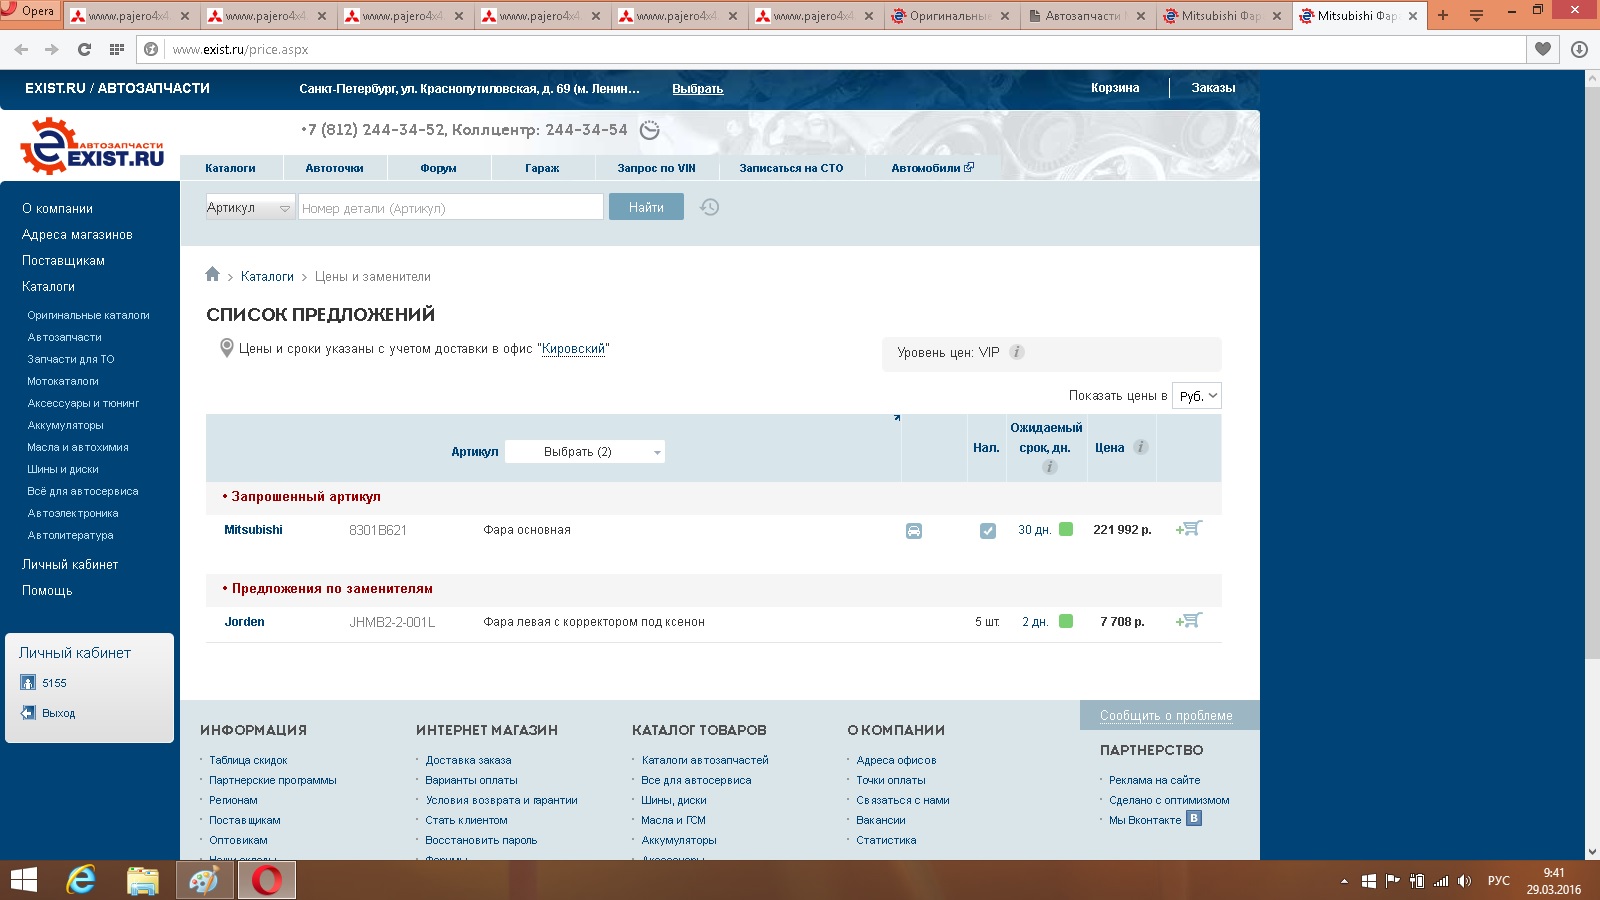This screenshot has height=900, width=1600.
Task: Click the part number input field
Action: click(450, 208)
